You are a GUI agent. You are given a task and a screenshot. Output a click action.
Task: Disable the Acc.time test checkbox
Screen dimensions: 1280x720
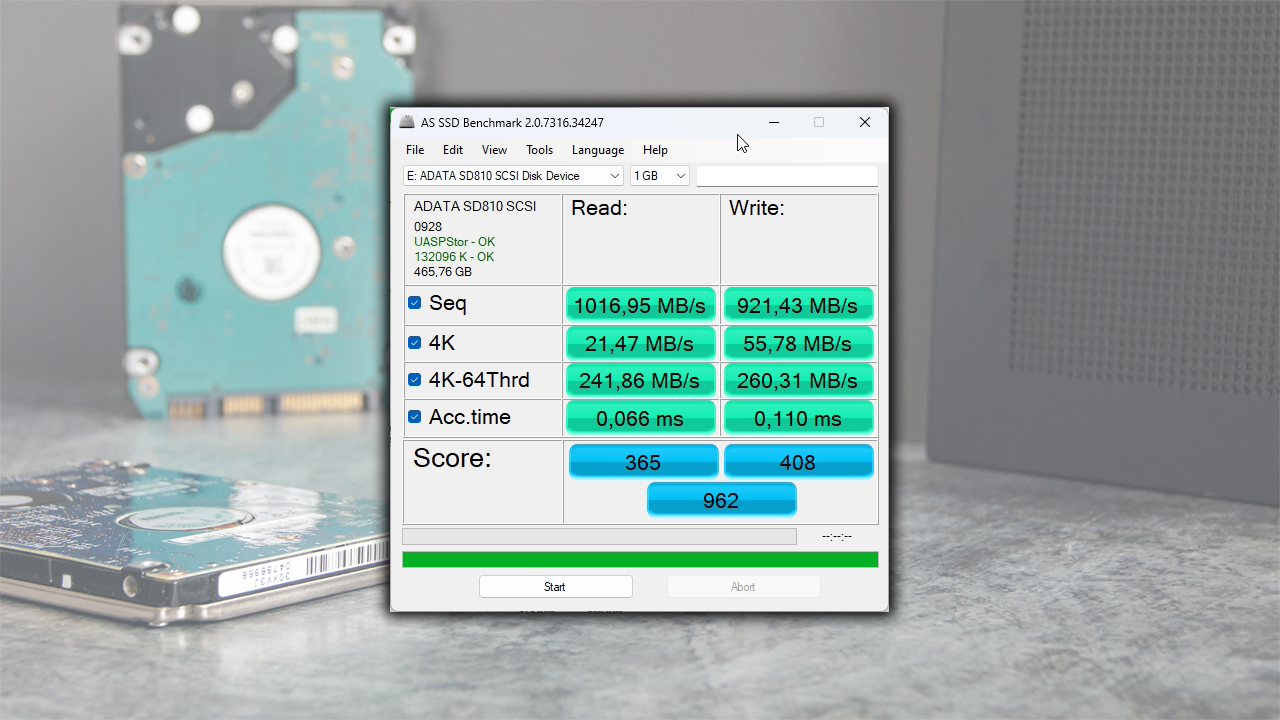414,417
